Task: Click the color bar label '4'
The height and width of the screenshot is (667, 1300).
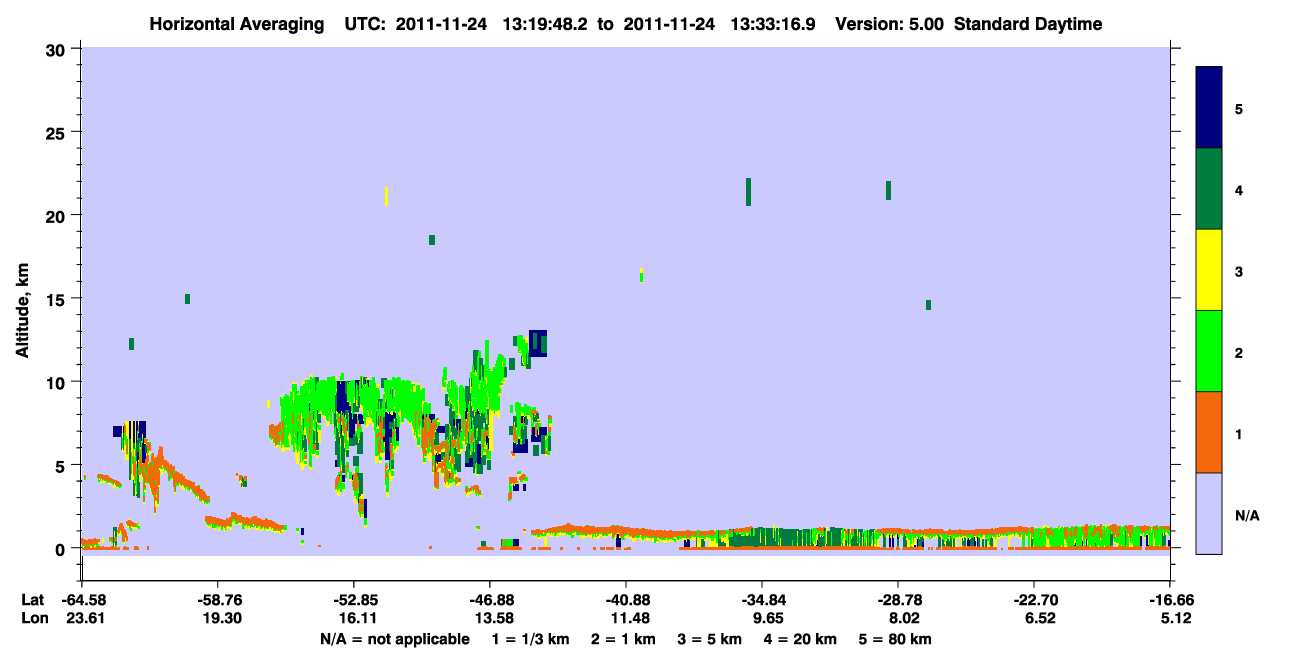Action: [1239, 190]
